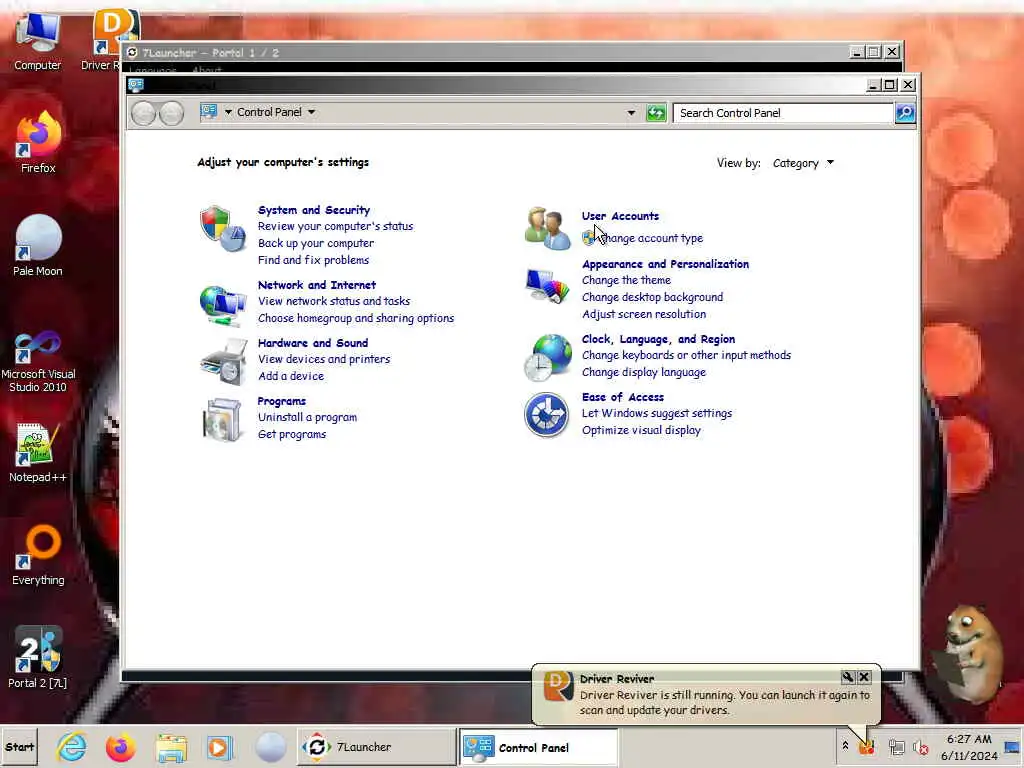Open the System and Security category link

(313, 210)
